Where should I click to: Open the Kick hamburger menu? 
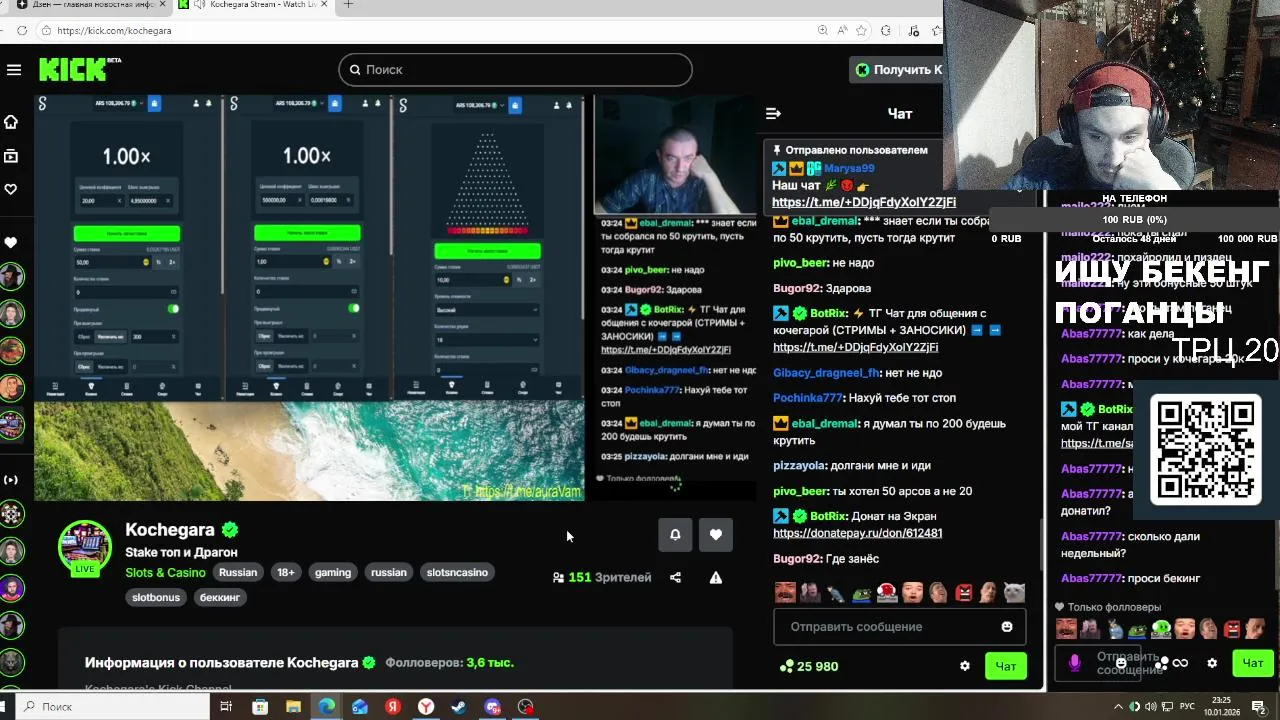click(x=14, y=70)
